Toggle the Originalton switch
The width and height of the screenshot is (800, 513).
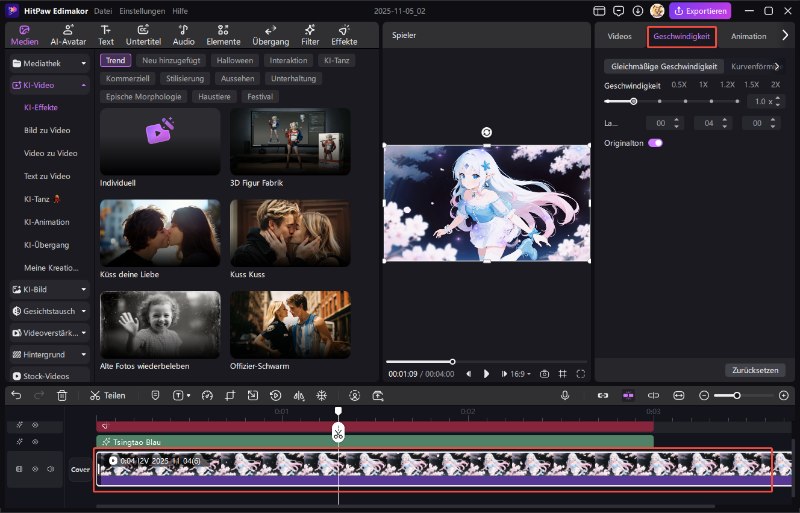[655, 143]
